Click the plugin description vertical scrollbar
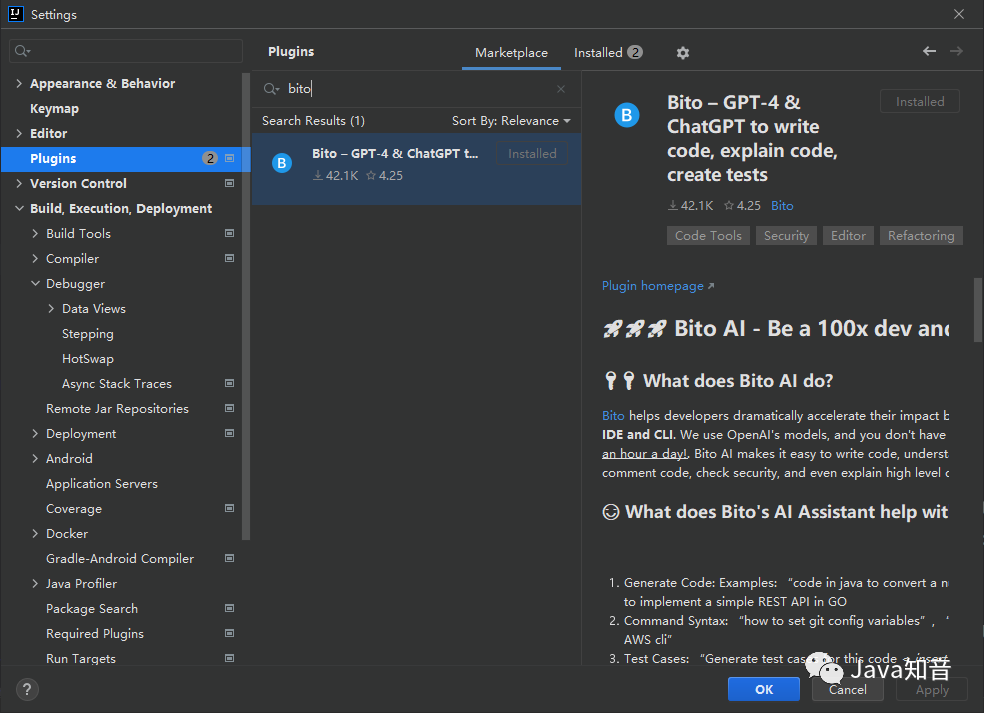This screenshot has width=984, height=713. pos(978,311)
